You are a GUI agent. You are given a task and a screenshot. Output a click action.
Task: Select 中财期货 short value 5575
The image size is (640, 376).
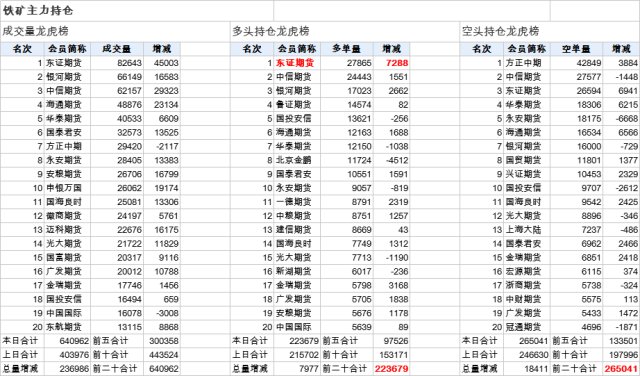tap(591, 299)
